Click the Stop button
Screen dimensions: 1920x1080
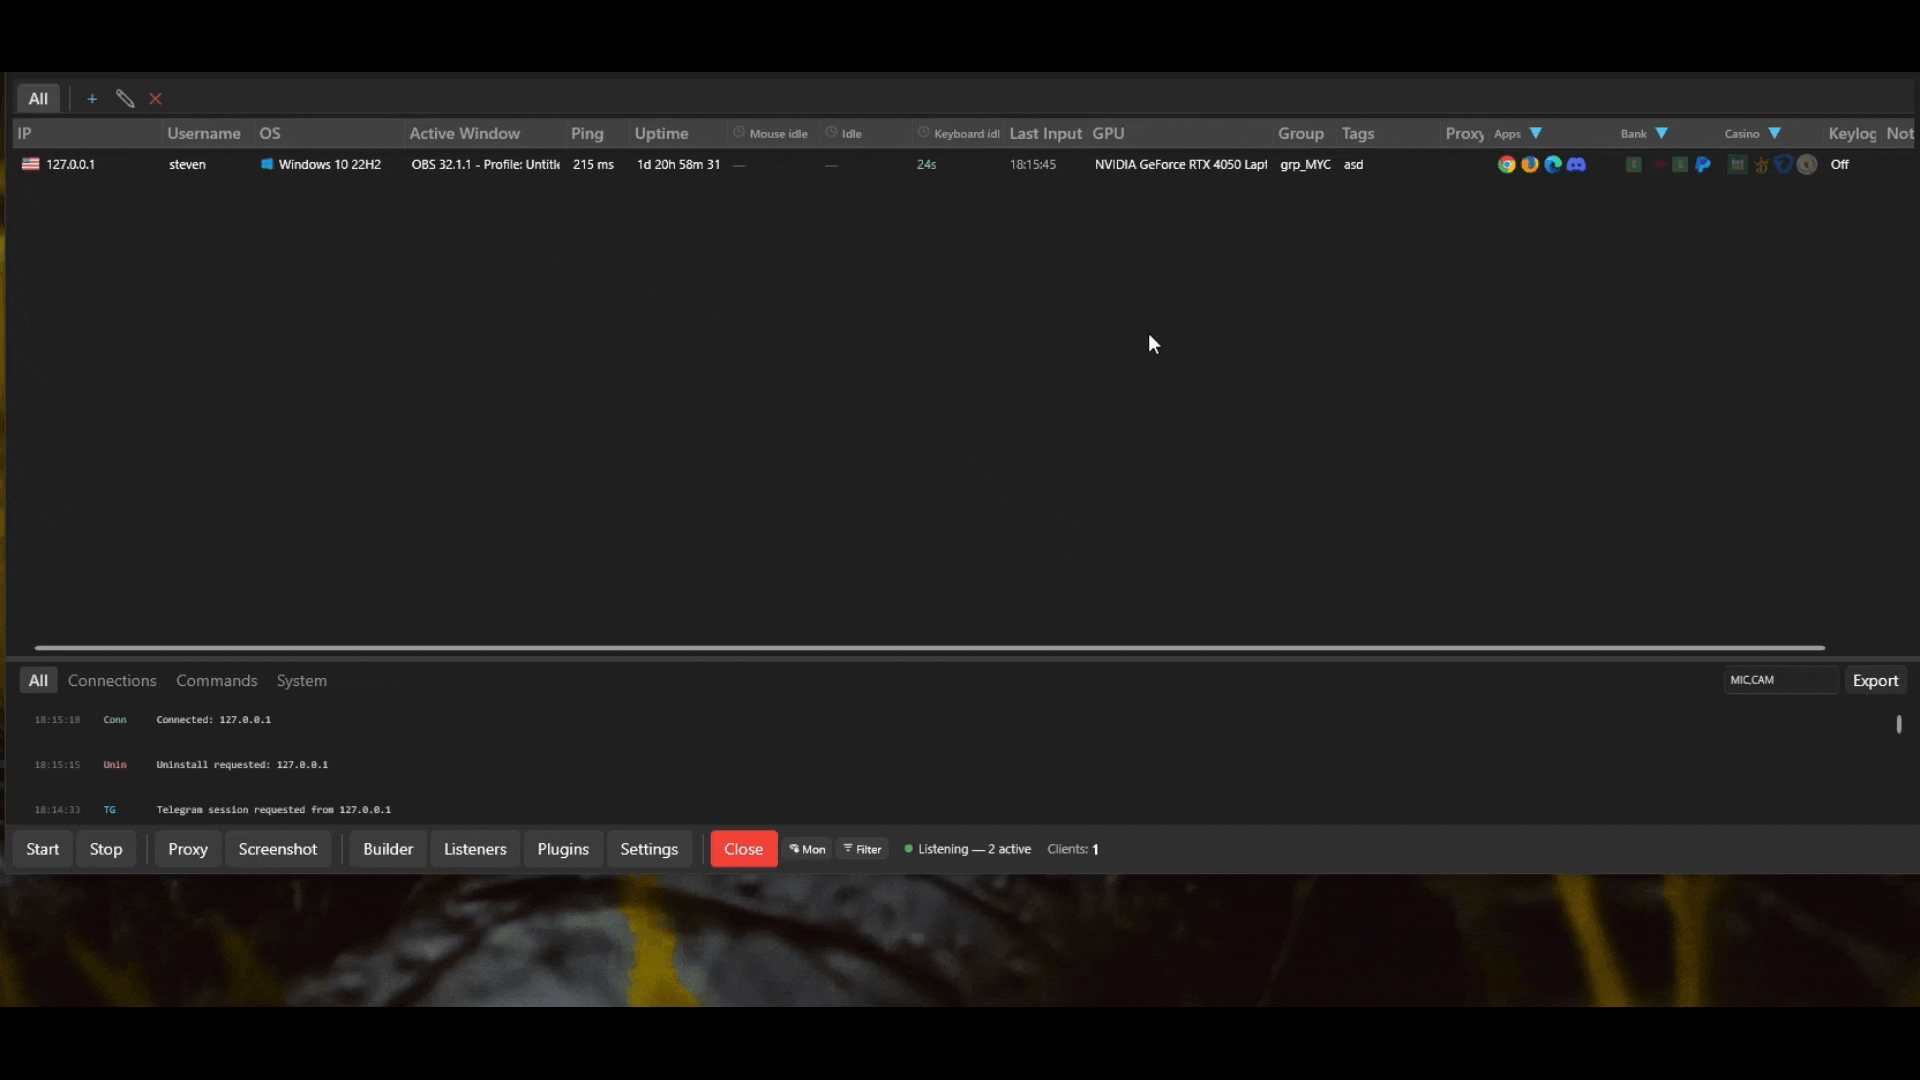(106, 849)
